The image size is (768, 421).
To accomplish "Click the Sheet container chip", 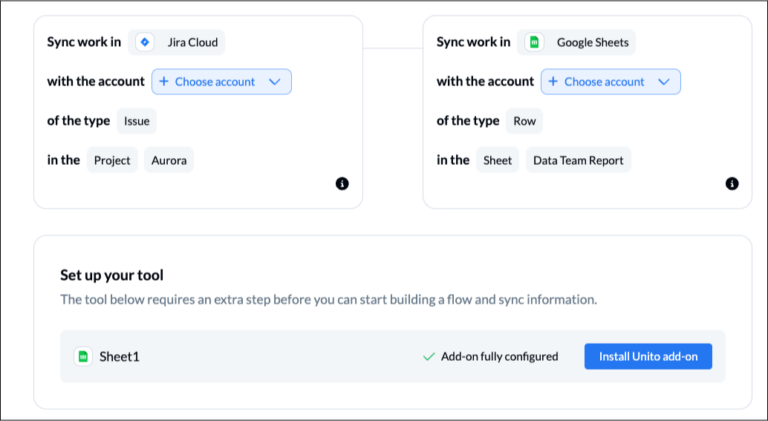I will click(498, 160).
